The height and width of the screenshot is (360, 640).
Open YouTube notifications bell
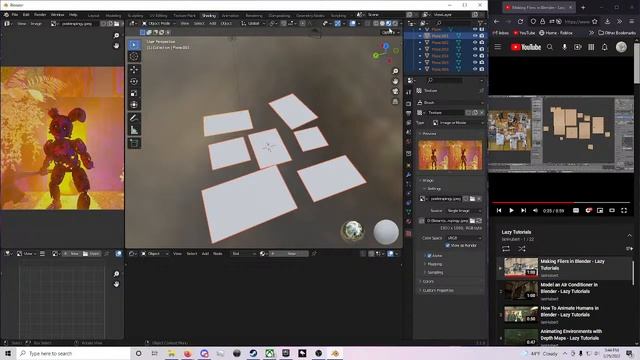(604, 47)
